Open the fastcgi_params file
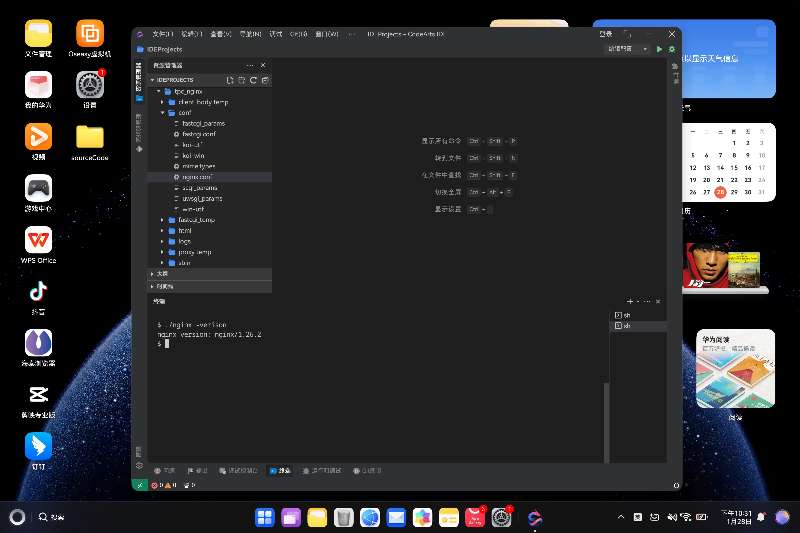 coord(210,123)
